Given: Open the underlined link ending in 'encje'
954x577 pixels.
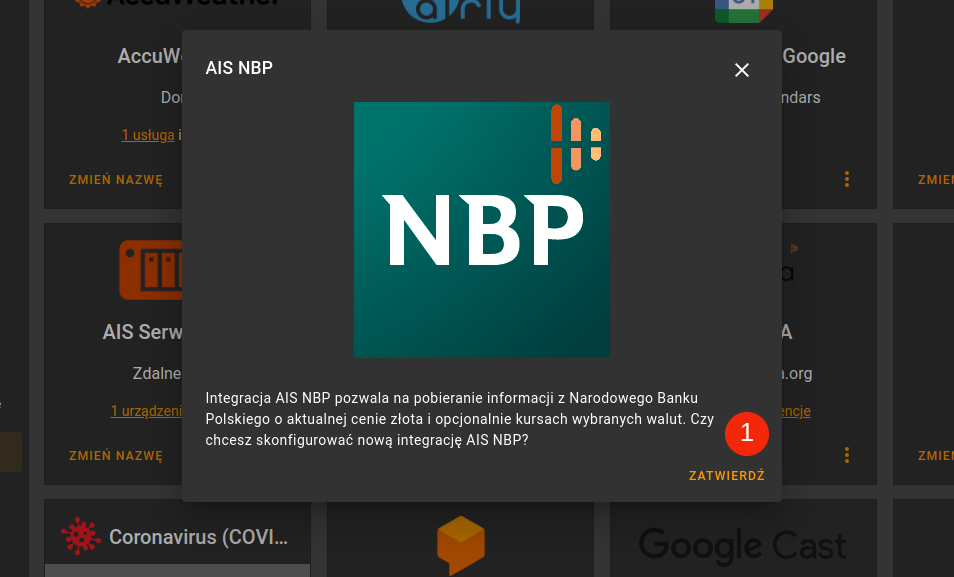Looking at the screenshot, I should pos(796,411).
